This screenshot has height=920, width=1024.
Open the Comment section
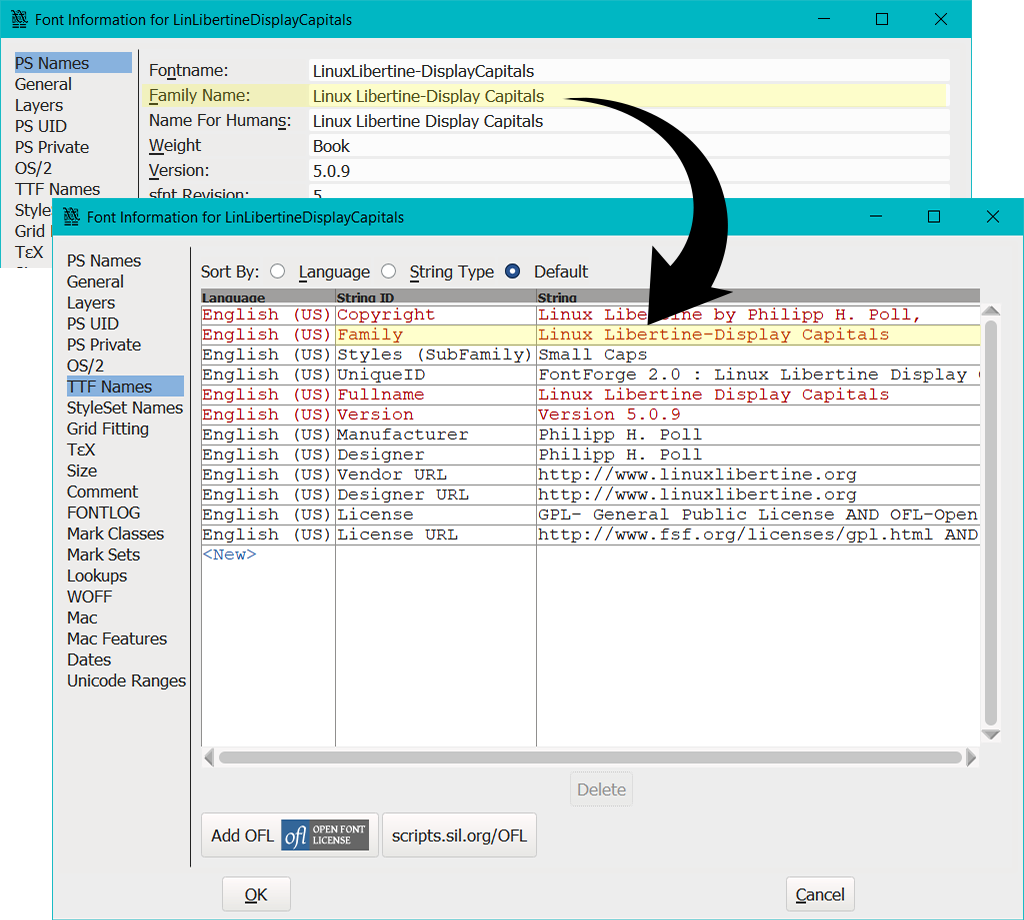pos(103,491)
